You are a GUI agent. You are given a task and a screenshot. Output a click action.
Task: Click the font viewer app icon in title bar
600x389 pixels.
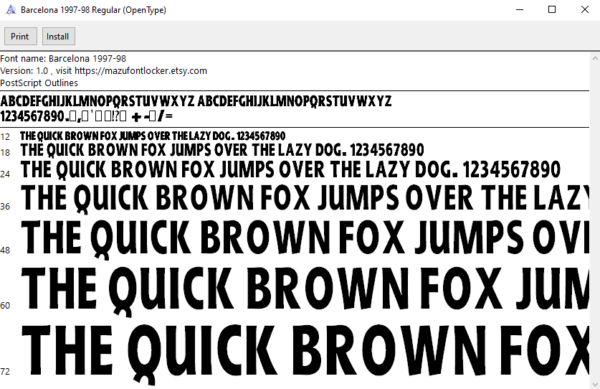click(x=11, y=10)
